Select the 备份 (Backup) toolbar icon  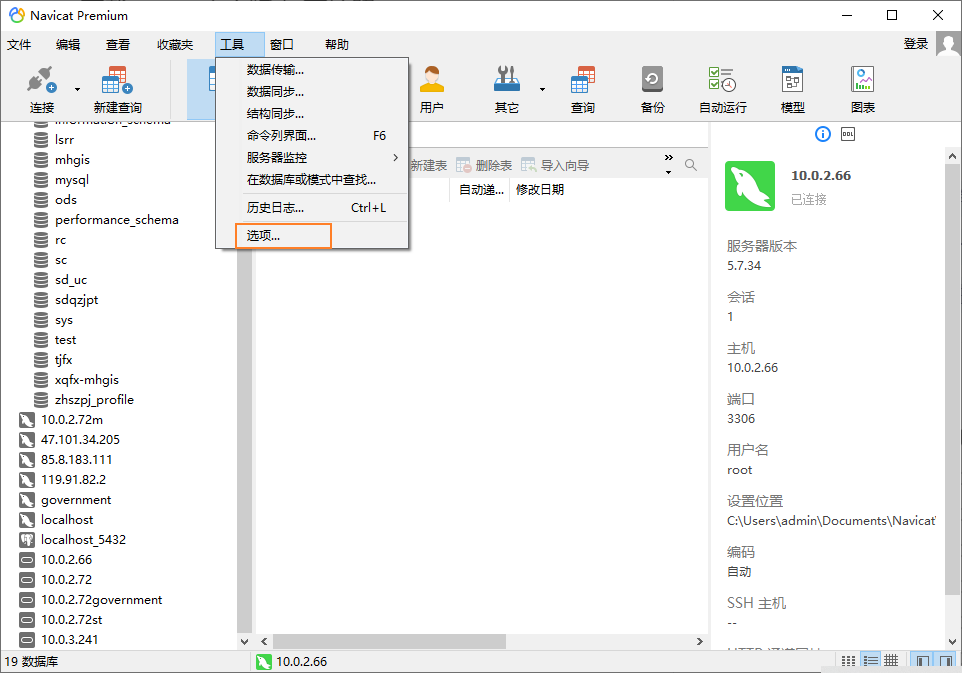tap(652, 88)
